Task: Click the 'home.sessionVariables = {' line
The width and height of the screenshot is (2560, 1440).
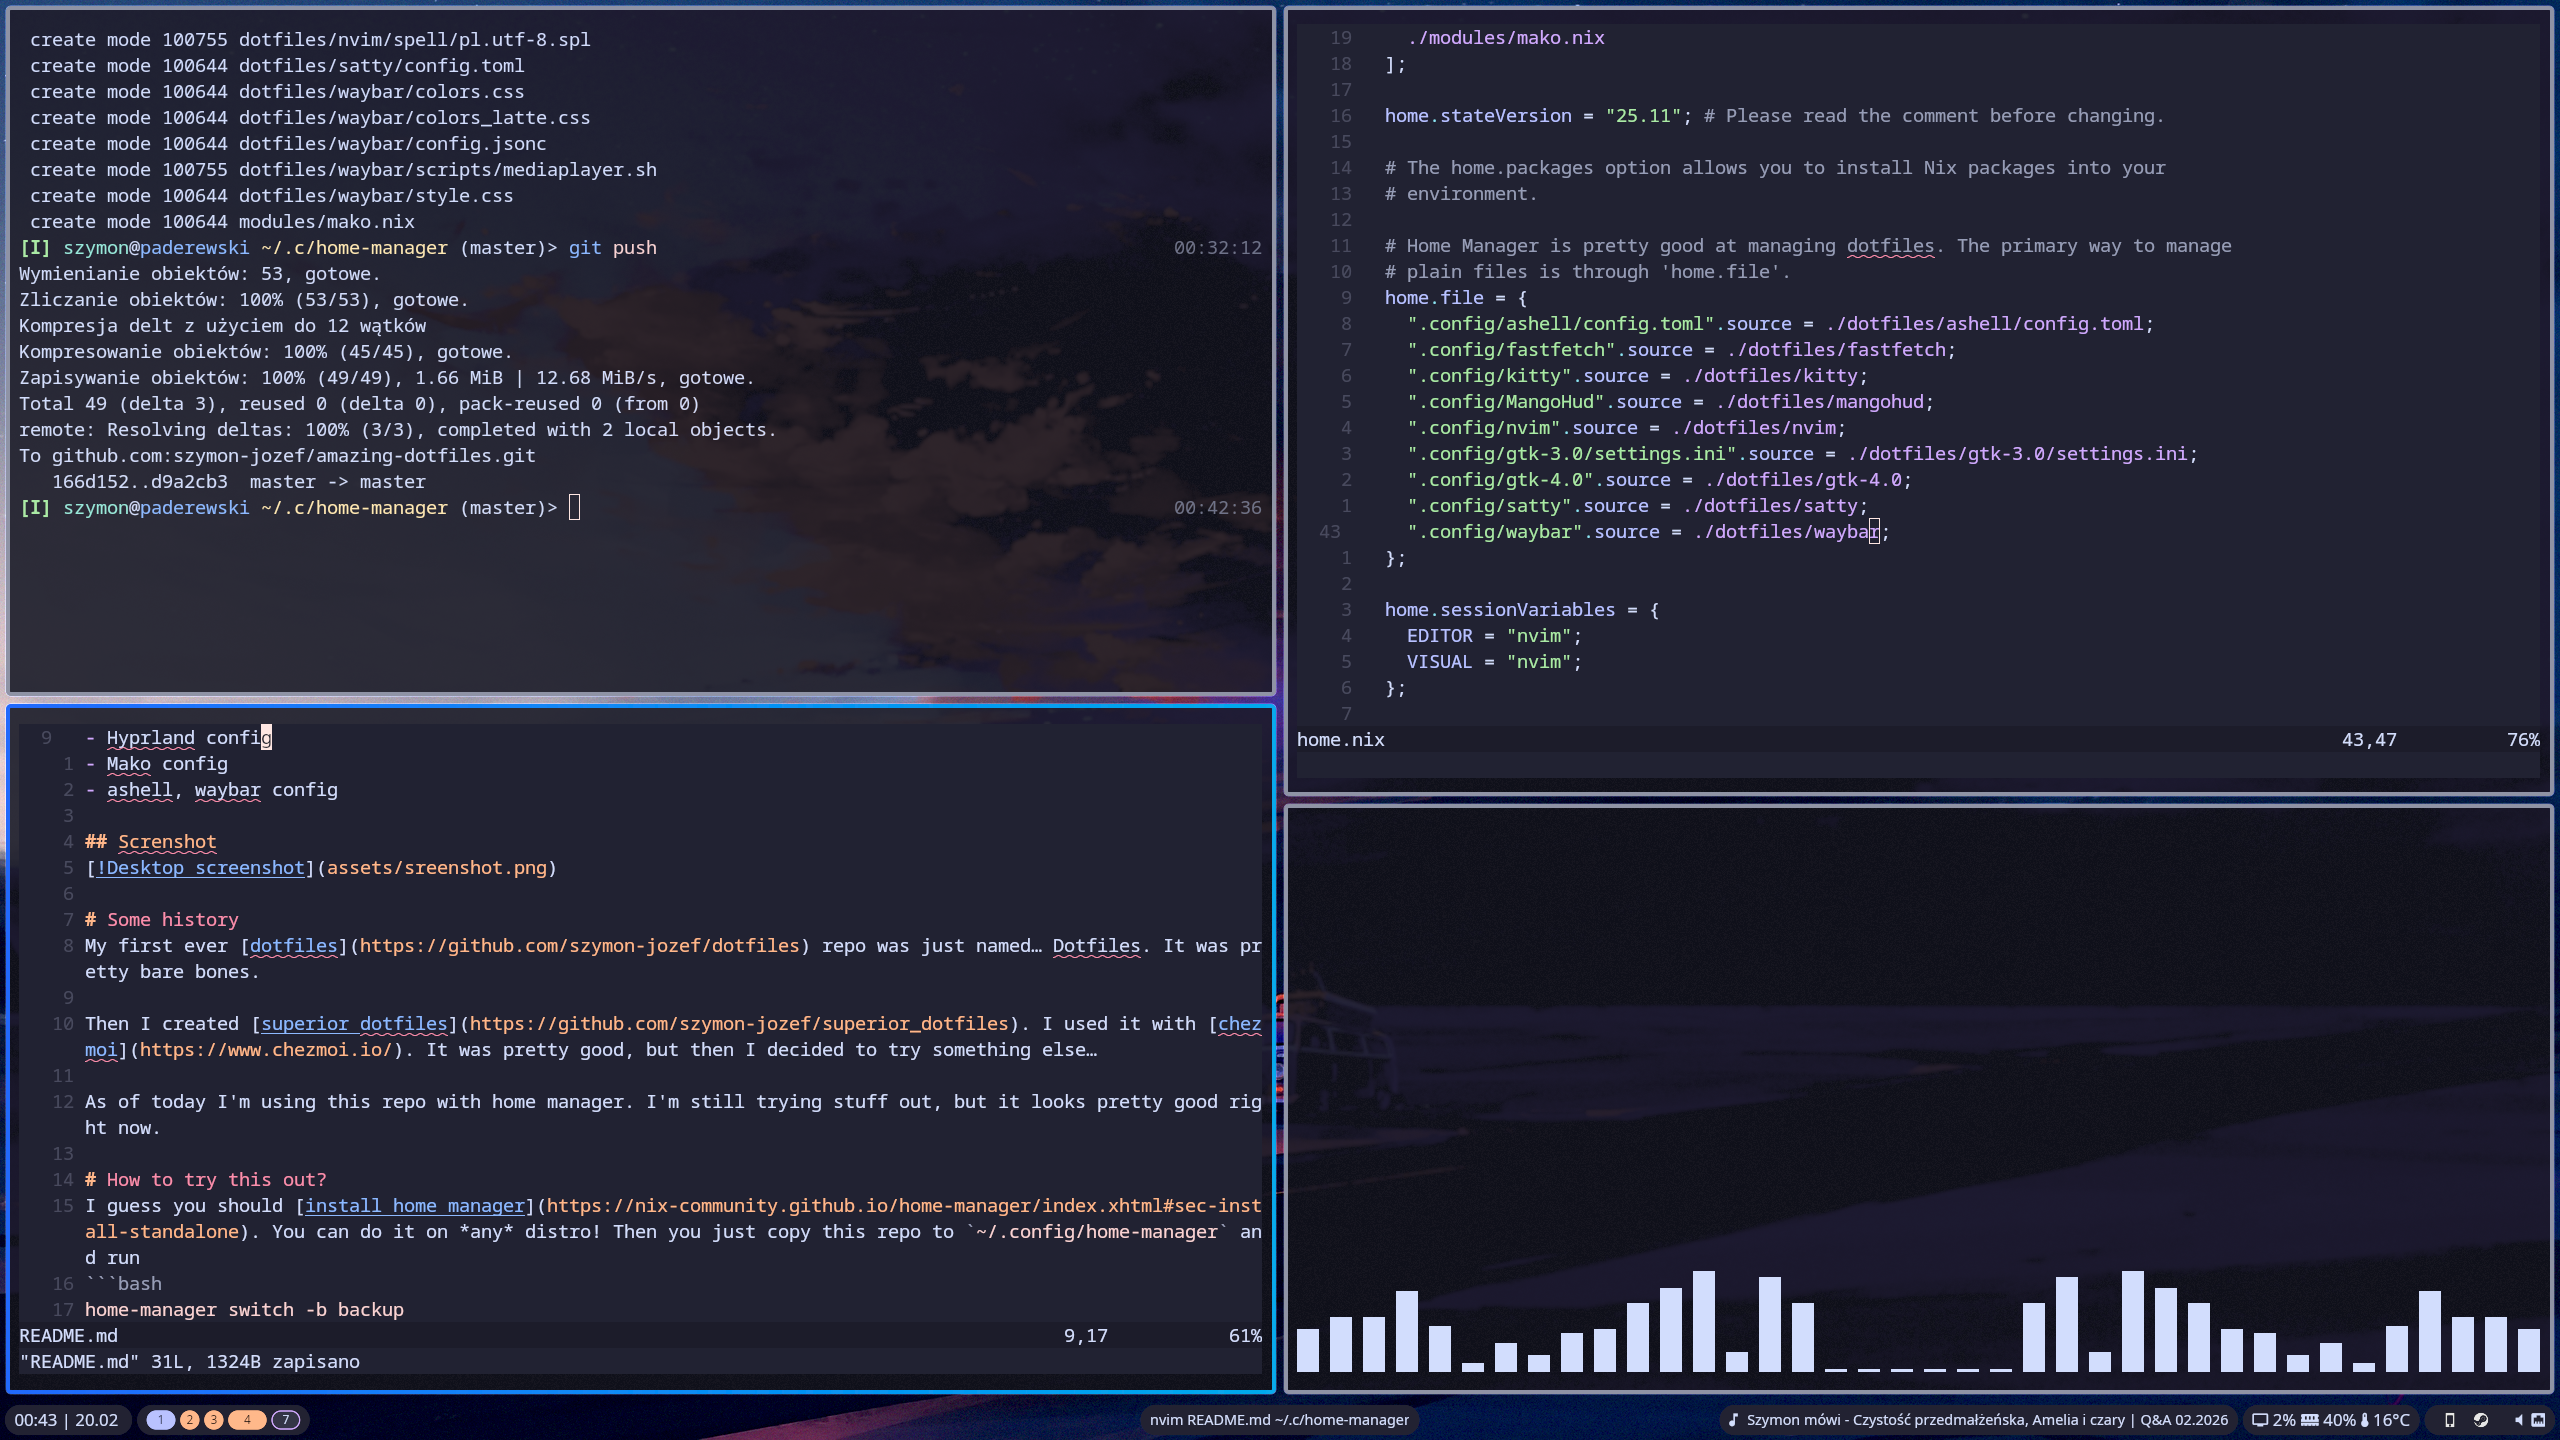Action: [x=1522, y=609]
